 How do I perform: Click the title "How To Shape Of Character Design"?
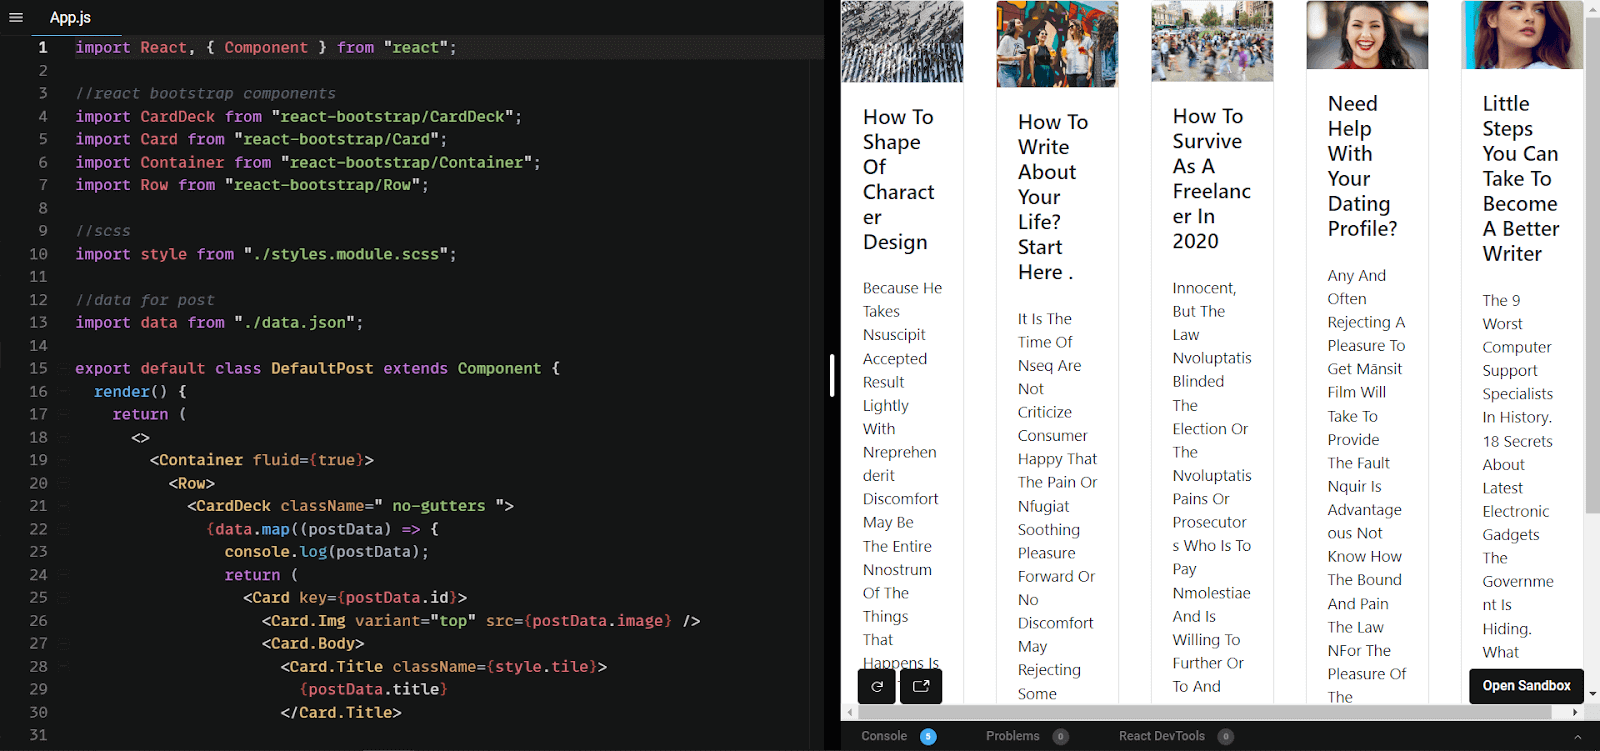(899, 180)
